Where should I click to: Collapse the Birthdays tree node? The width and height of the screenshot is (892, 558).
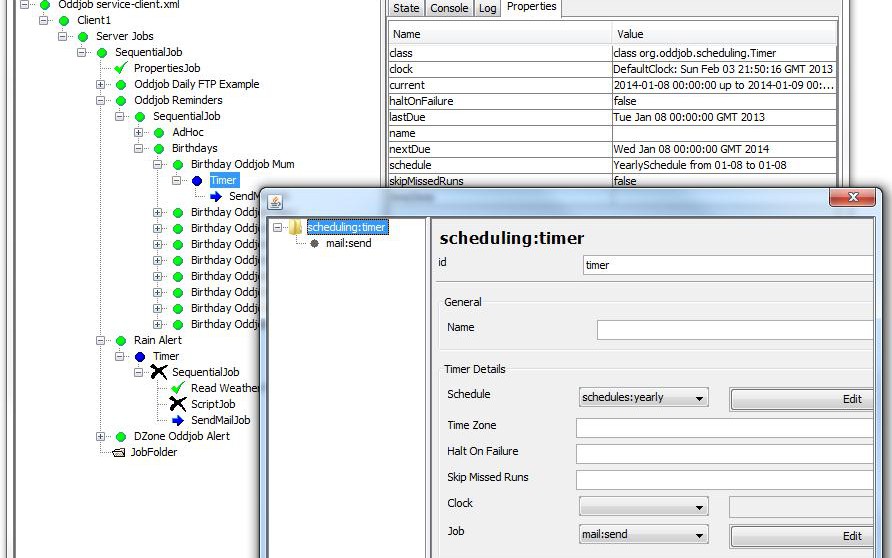tap(139, 148)
